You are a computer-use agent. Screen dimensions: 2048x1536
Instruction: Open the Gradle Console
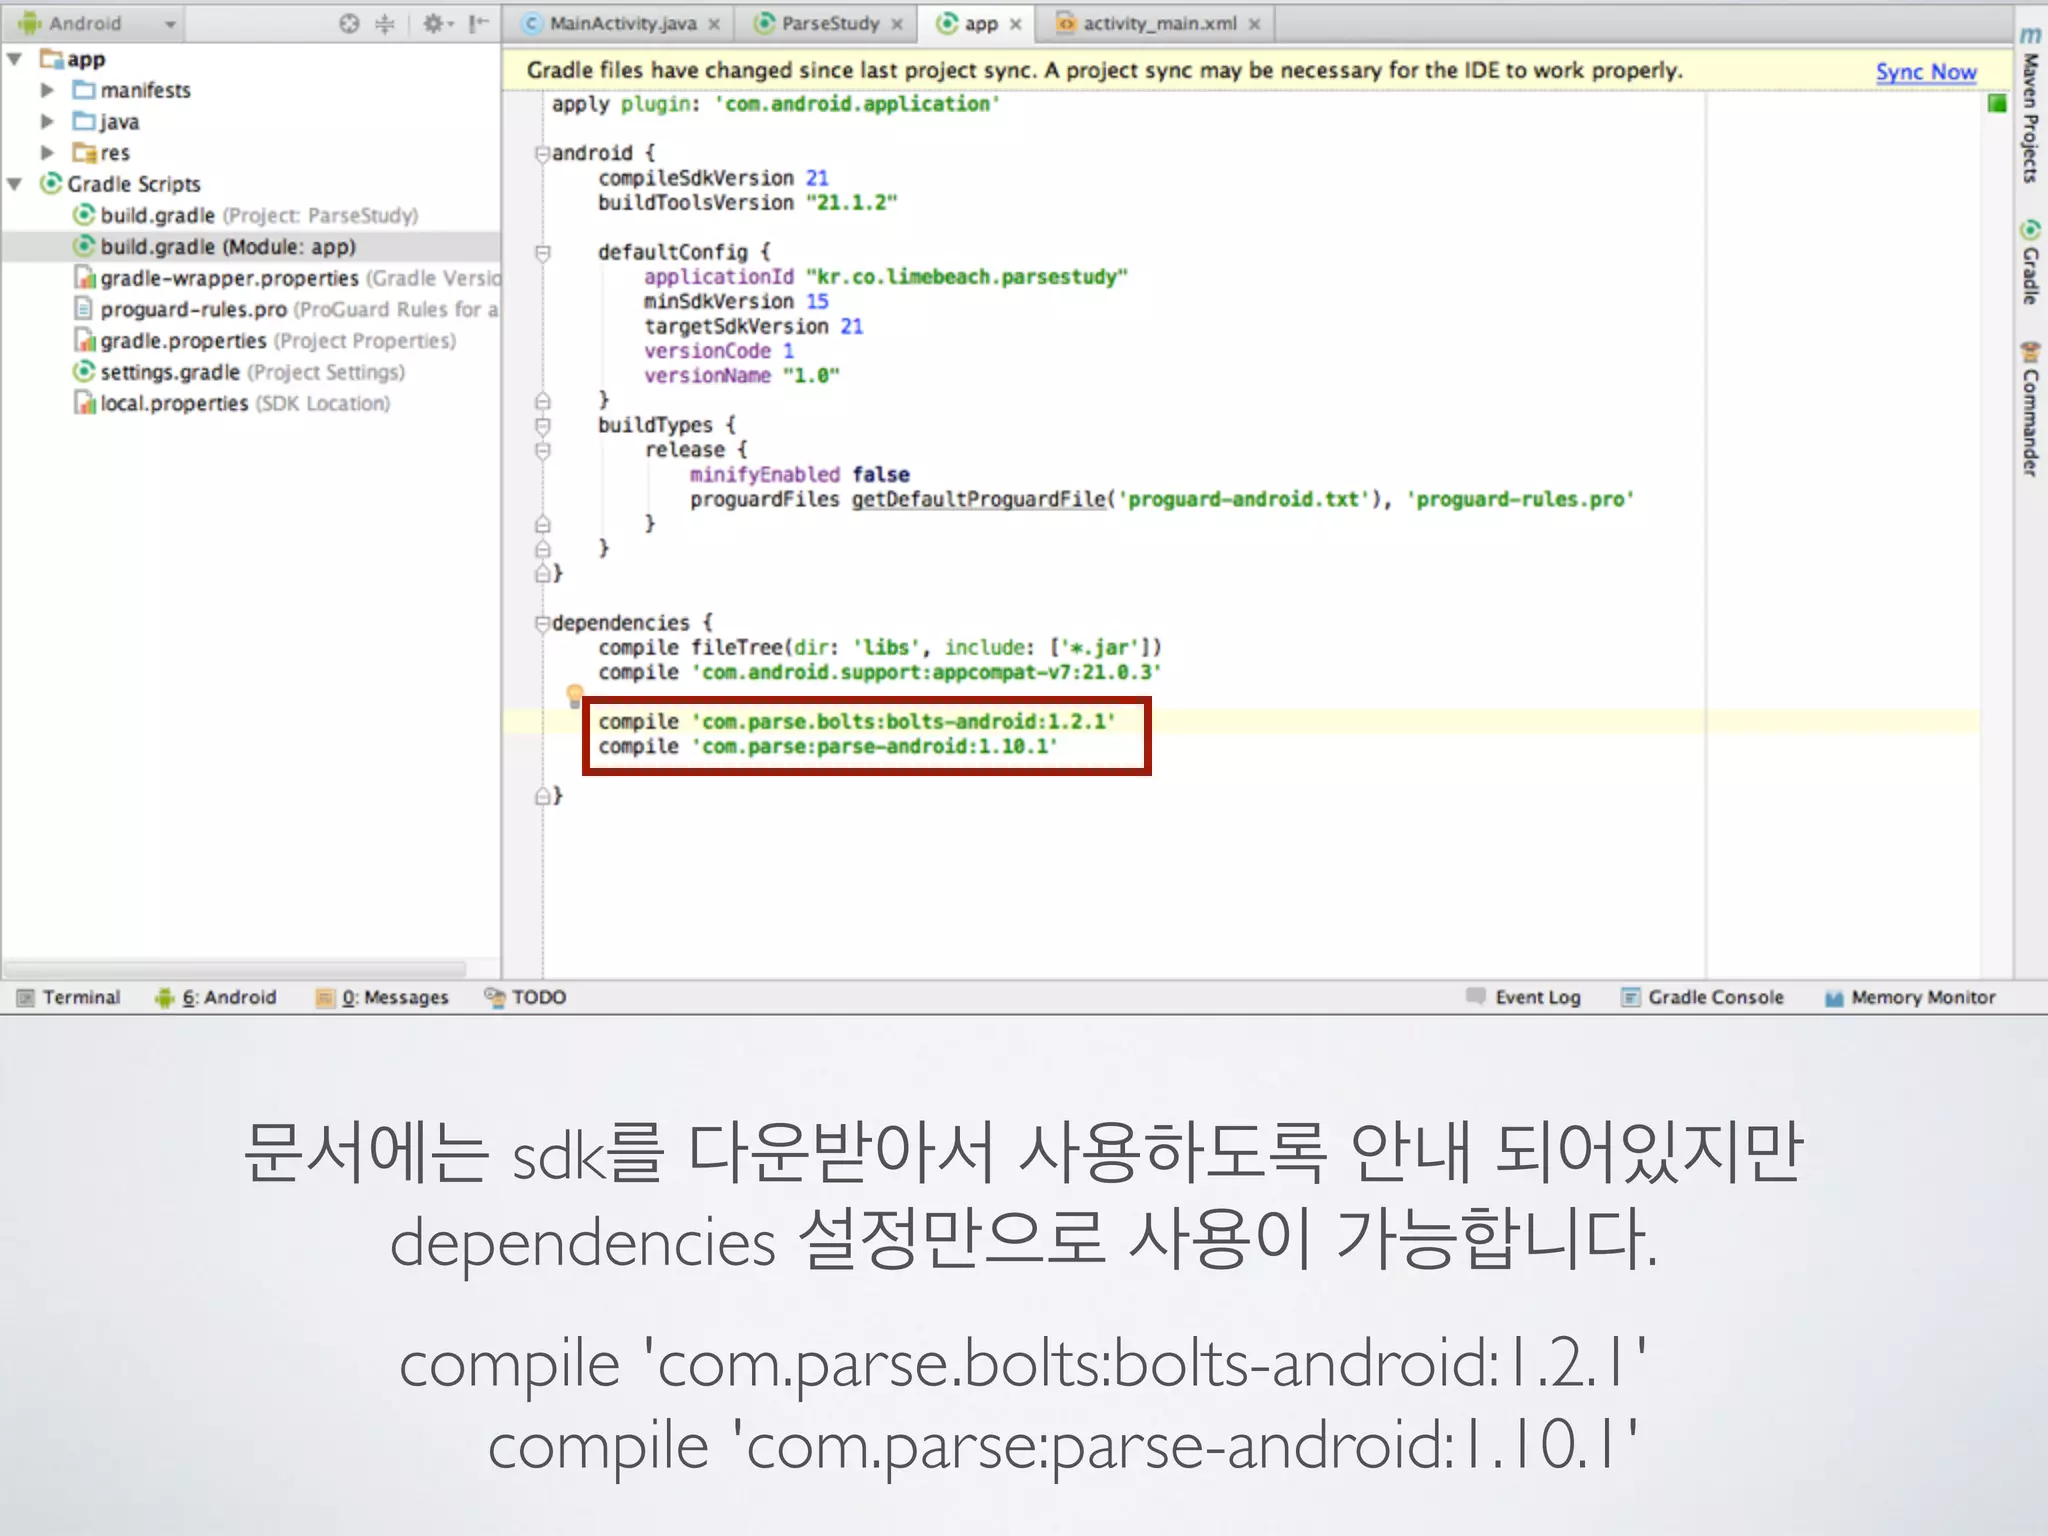click(1702, 997)
